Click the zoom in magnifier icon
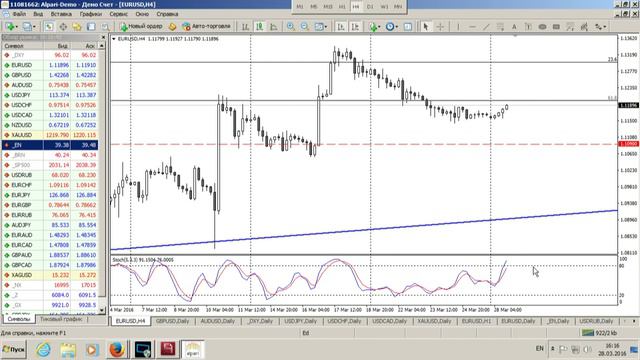The width and height of the screenshot is (640, 360). pyautogui.click(x=291, y=27)
